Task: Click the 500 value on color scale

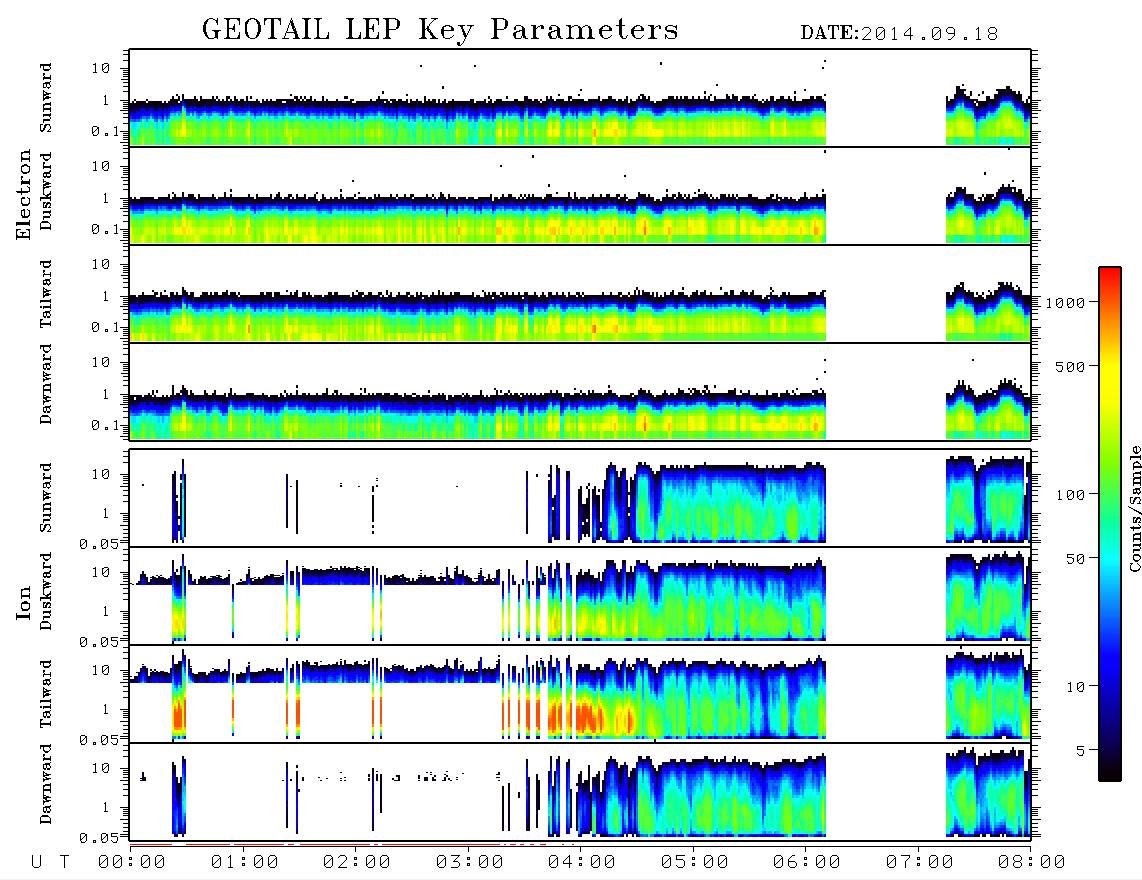Action: 1070,366
